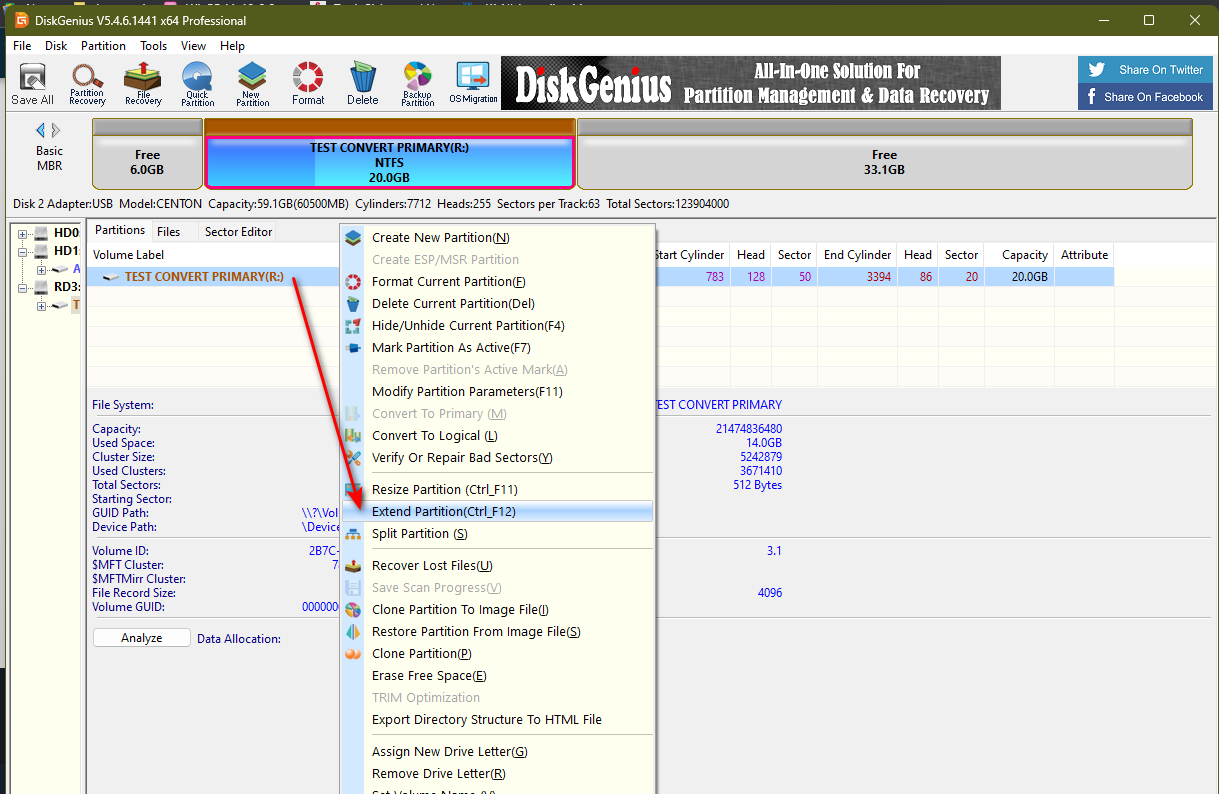Viewport: 1219px width, 794px height.
Task: Open the File menu
Action: click(x=22, y=46)
